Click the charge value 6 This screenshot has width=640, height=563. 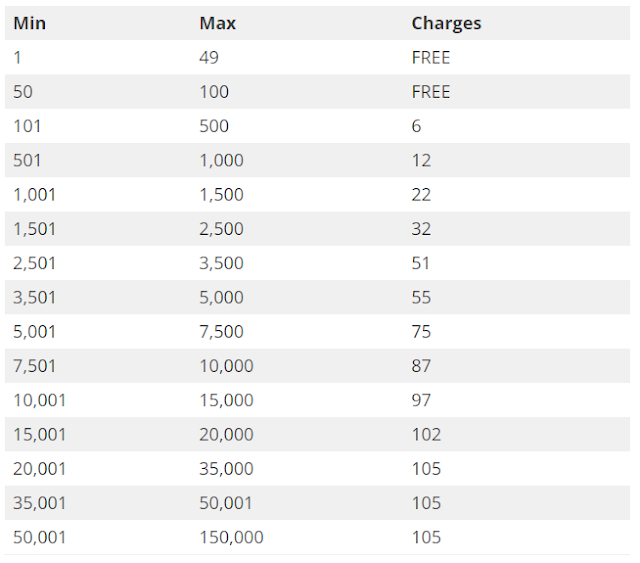(416, 126)
